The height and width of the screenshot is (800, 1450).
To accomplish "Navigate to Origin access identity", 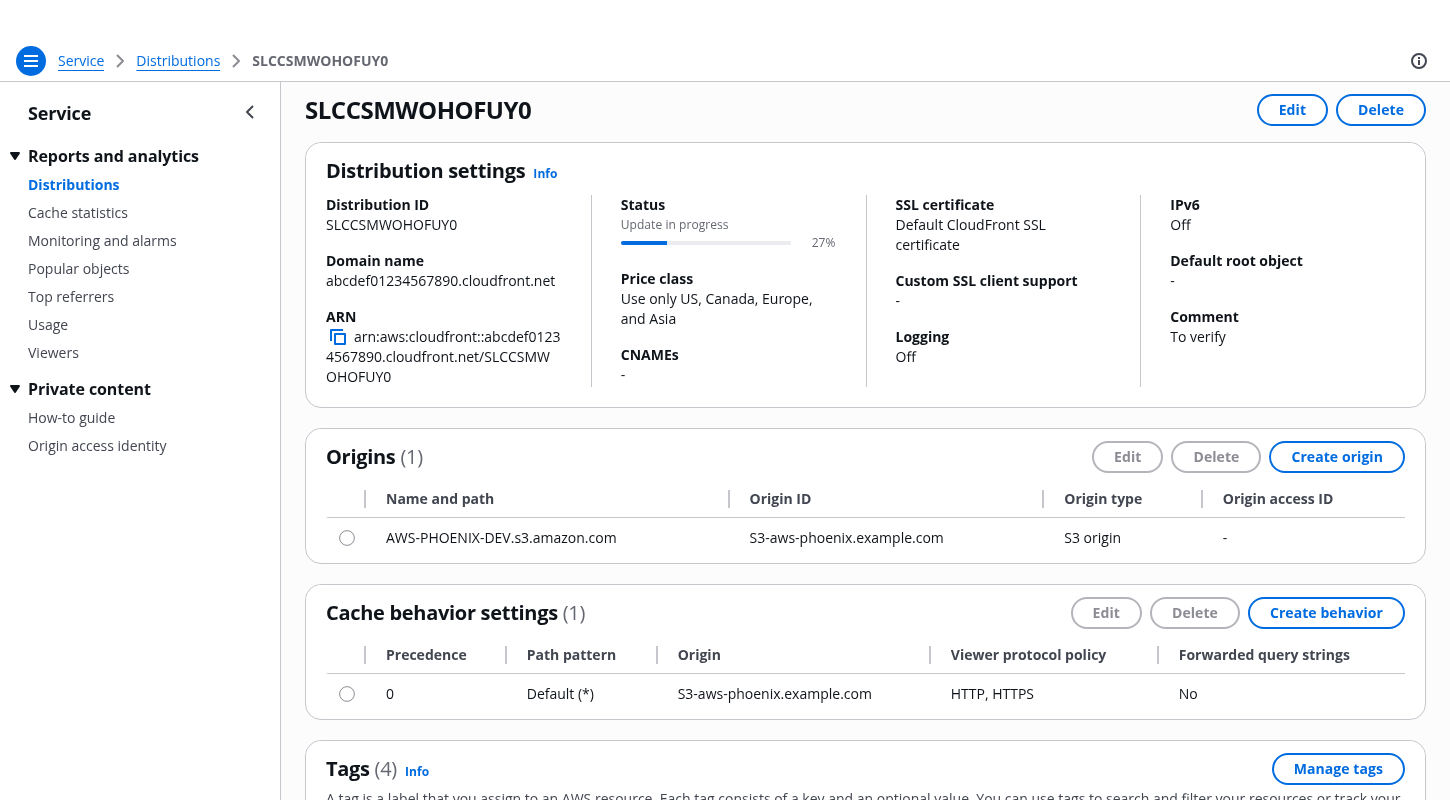I will tap(97, 446).
